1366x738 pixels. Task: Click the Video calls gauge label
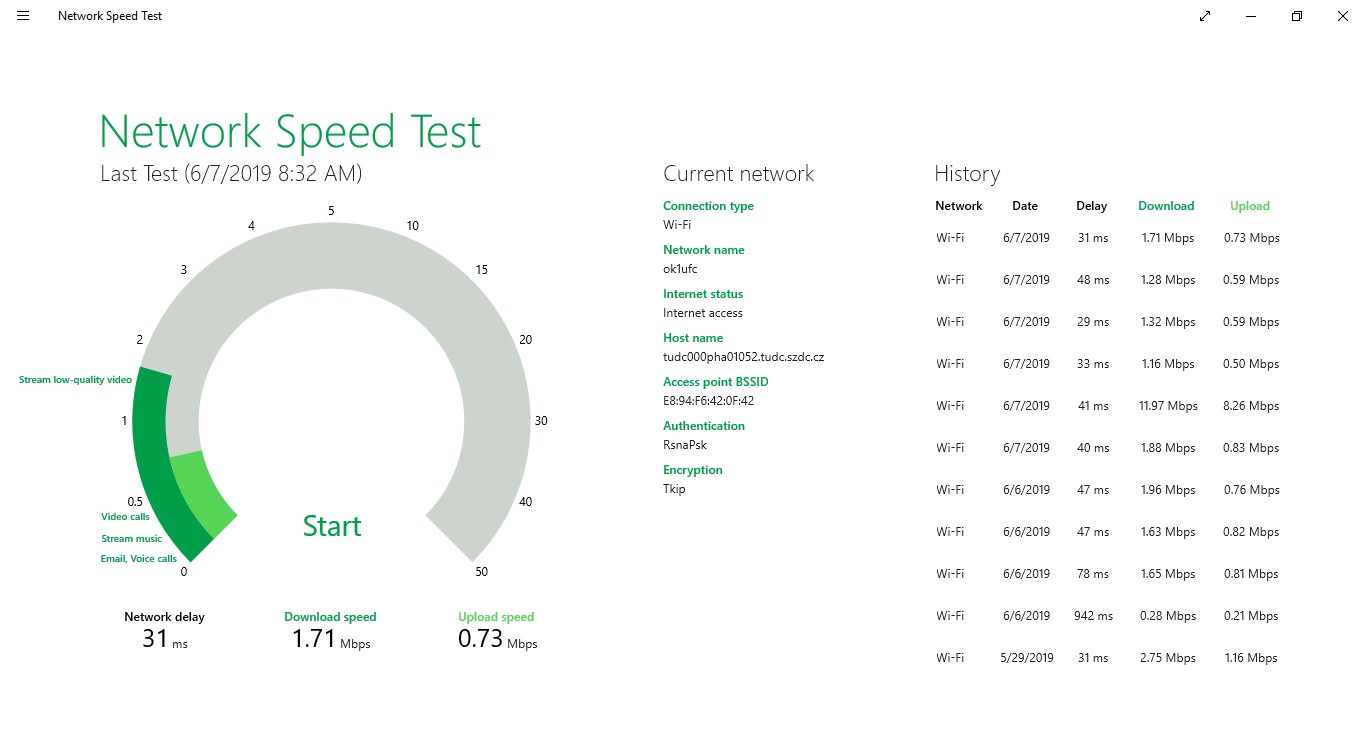tap(125, 517)
